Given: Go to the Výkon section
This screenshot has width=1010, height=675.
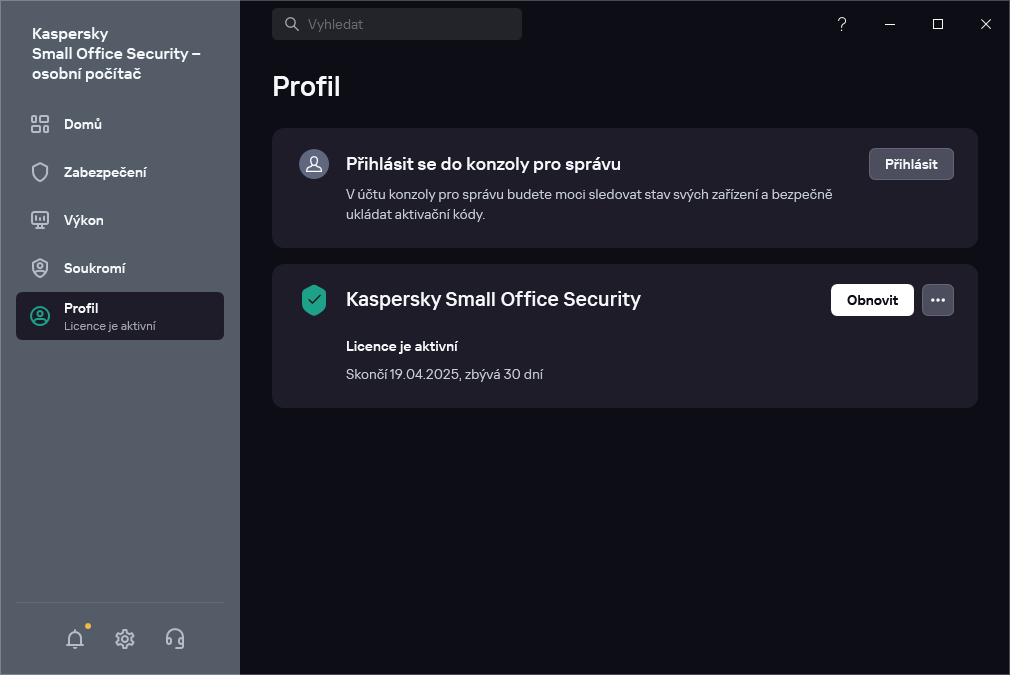Looking at the screenshot, I should tap(84, 220).
